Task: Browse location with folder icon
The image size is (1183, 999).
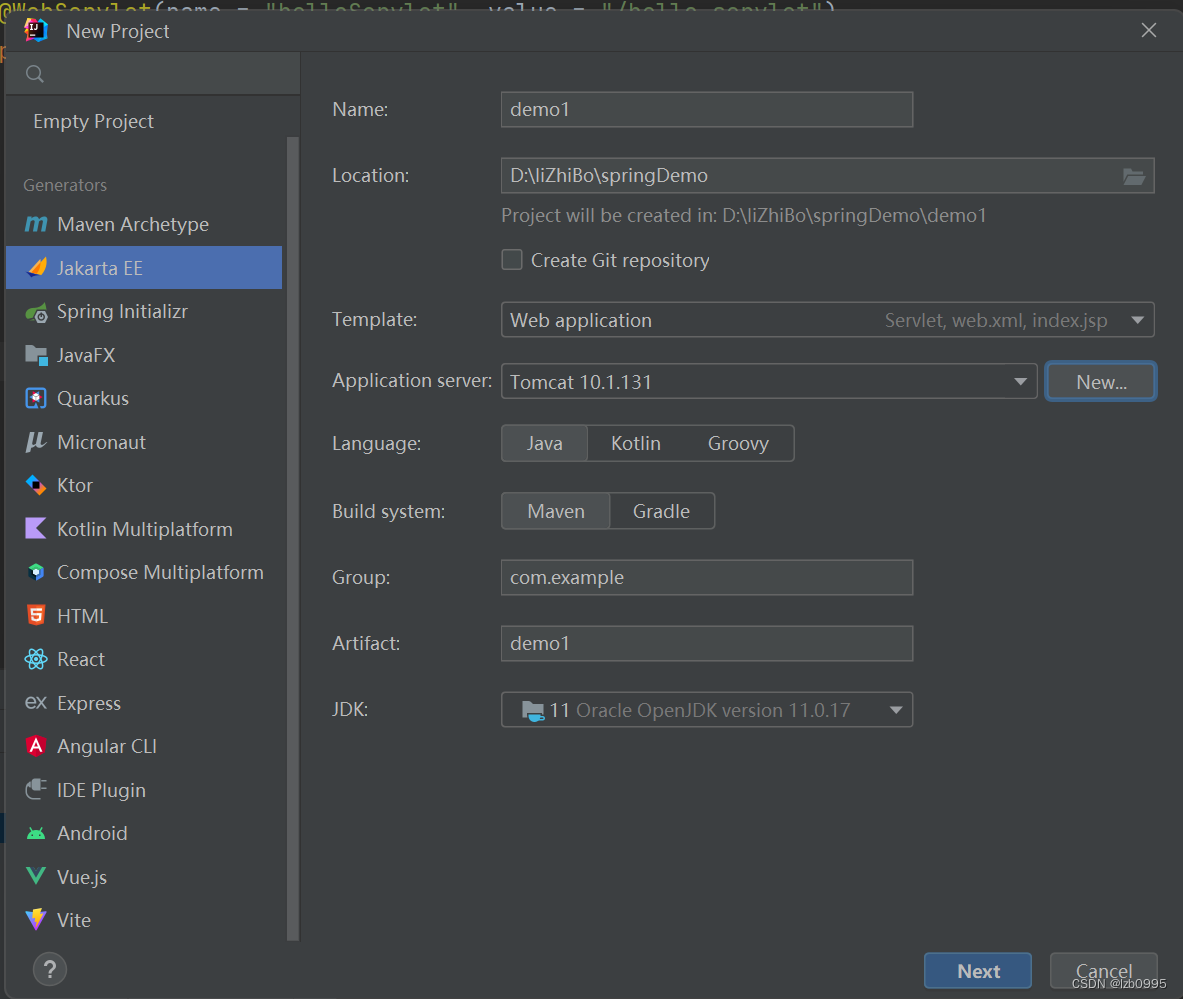Action: click(x=1133, y=177)
